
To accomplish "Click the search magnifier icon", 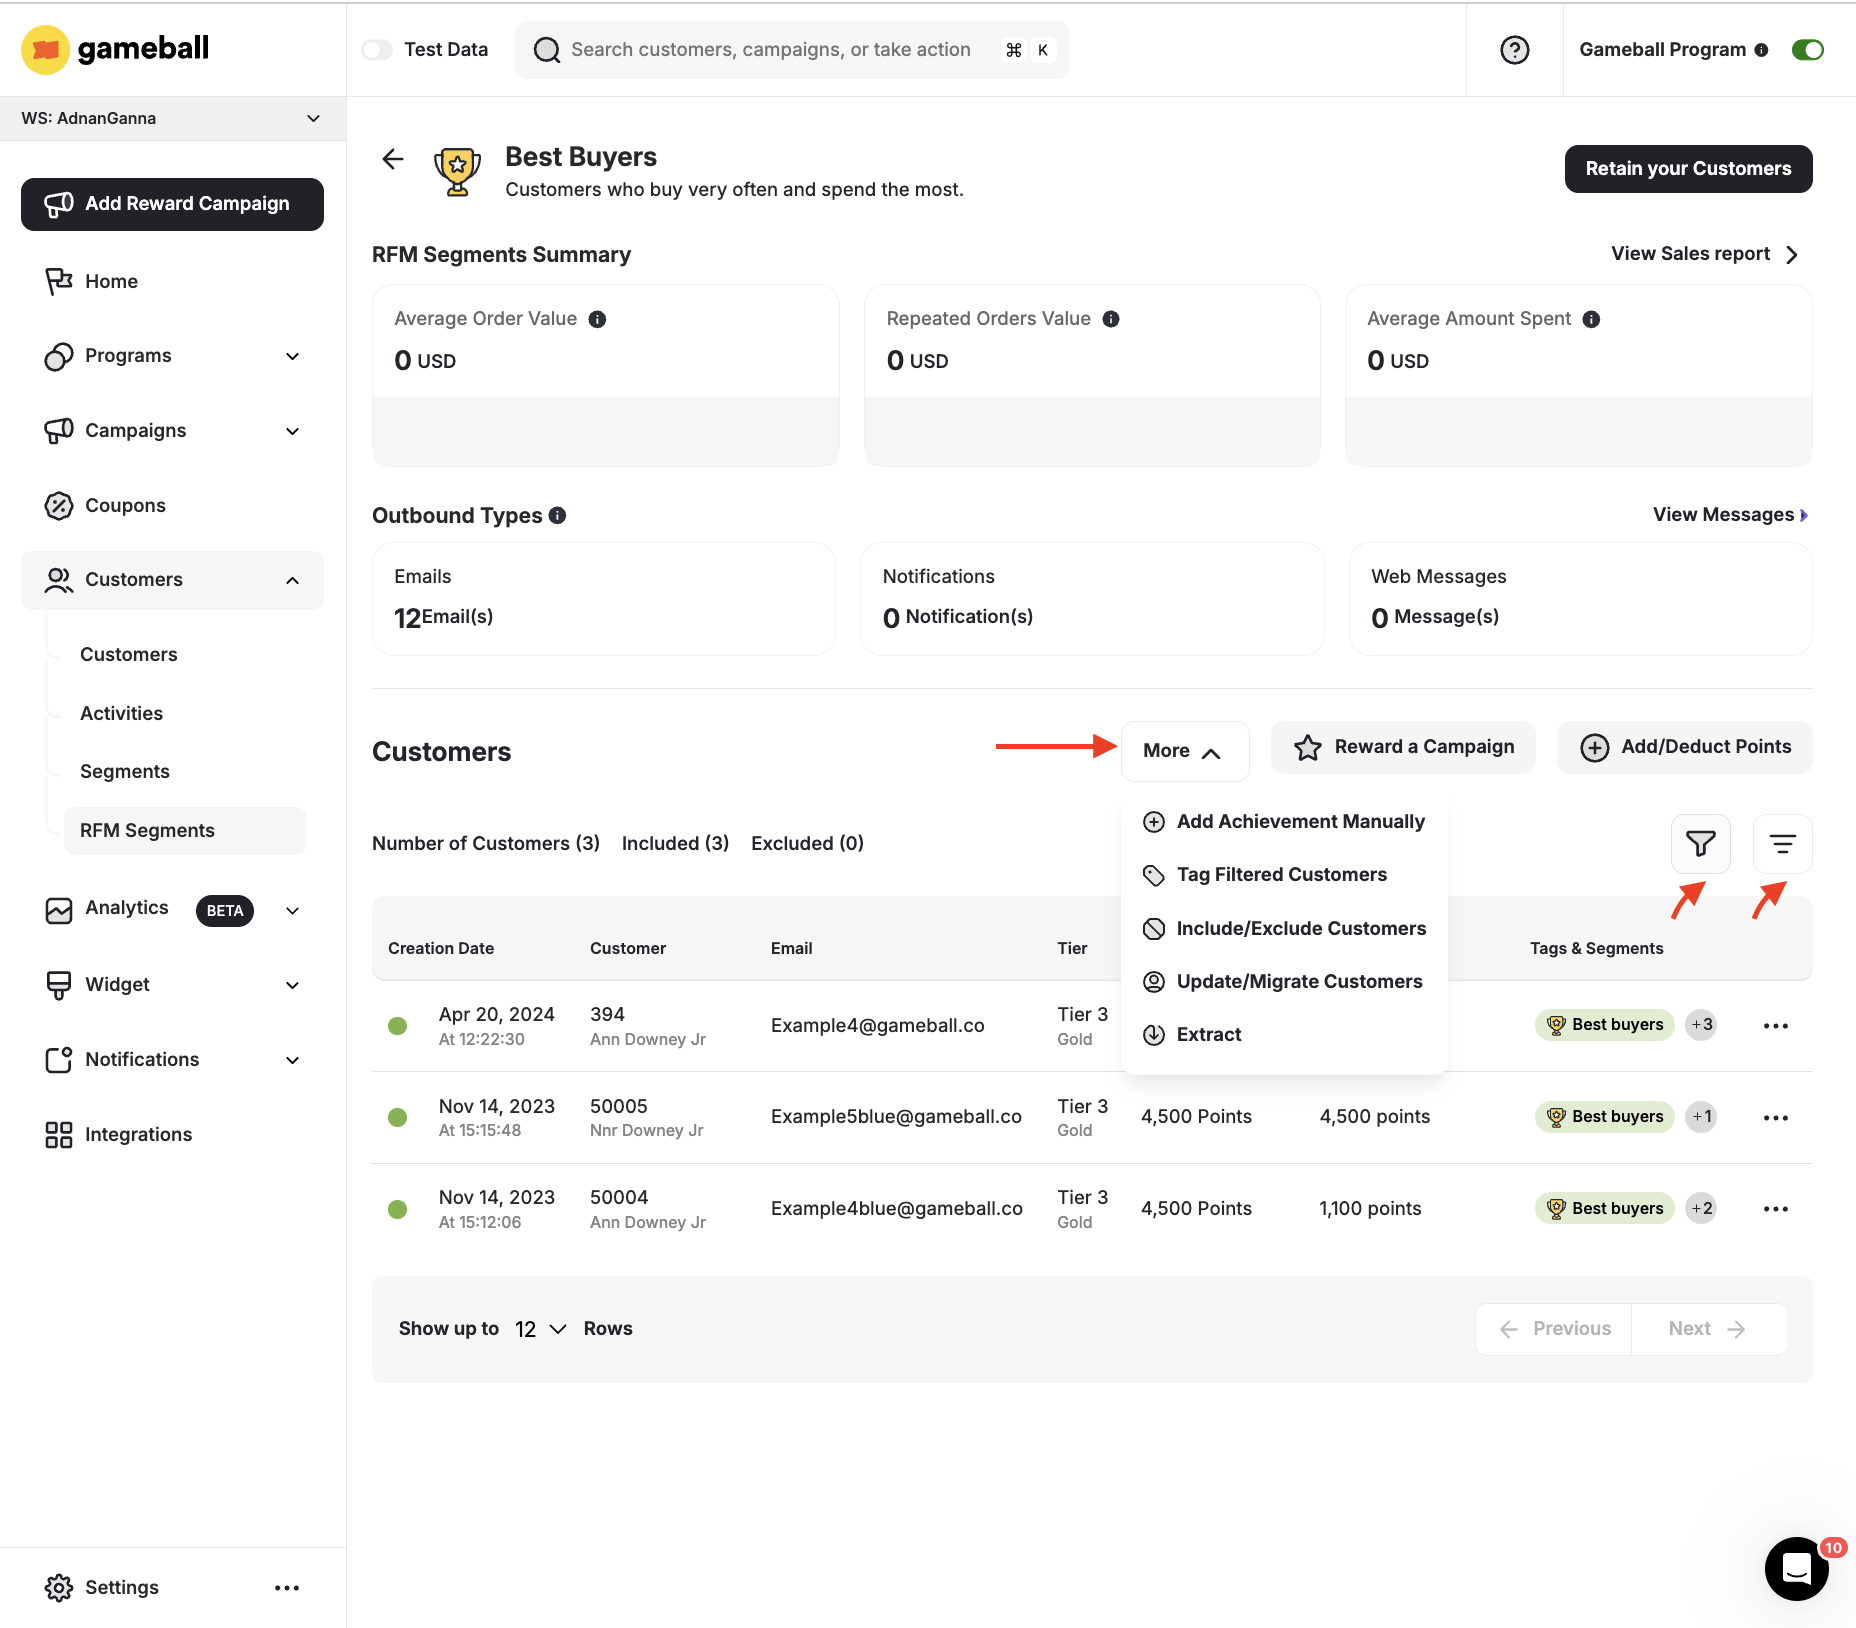I will pos(546,49).
